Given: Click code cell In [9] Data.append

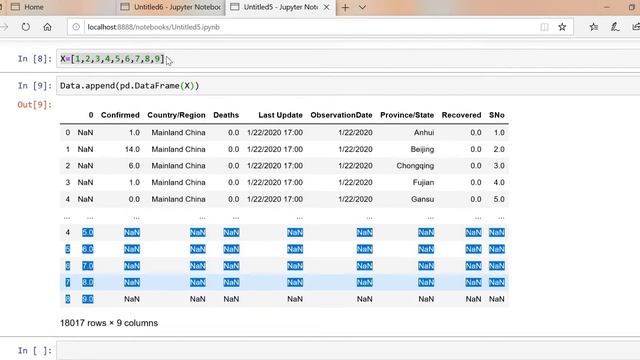Looking at the screenshot, I should 348,86.
